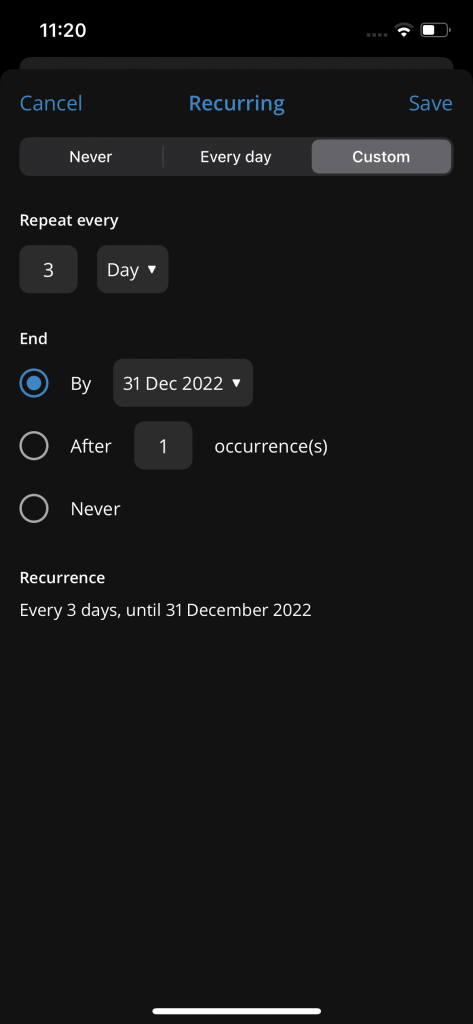This screenshot has width=473, height=1024.
Task: Edit the repeat interval number field
Action: click(48, 269)
